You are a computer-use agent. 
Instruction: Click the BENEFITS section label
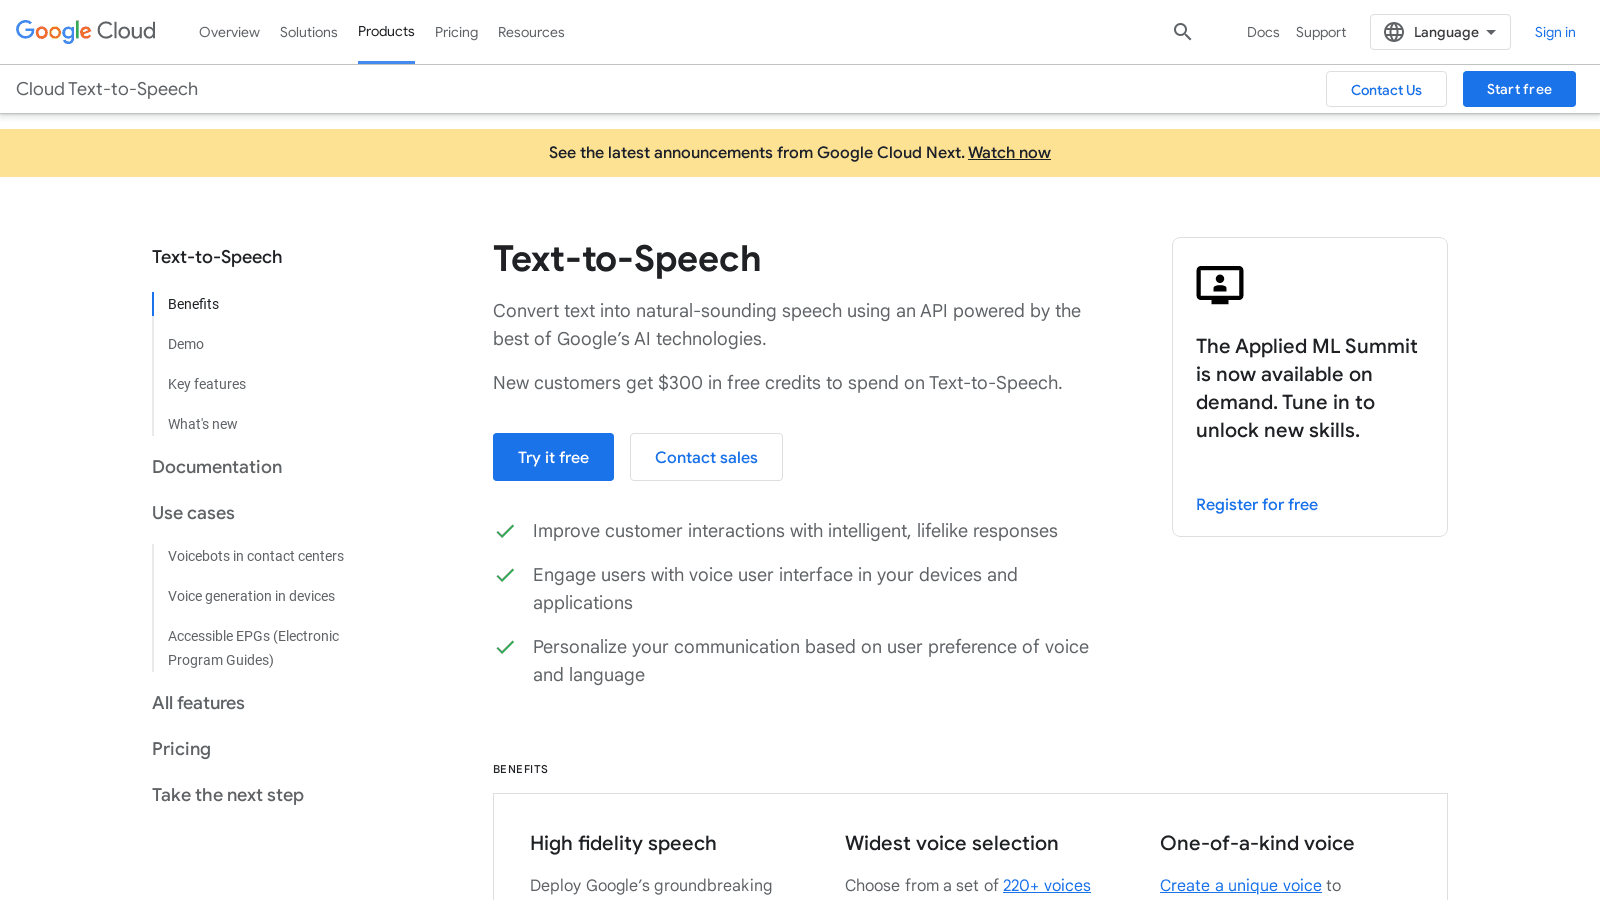click(520, 769)
